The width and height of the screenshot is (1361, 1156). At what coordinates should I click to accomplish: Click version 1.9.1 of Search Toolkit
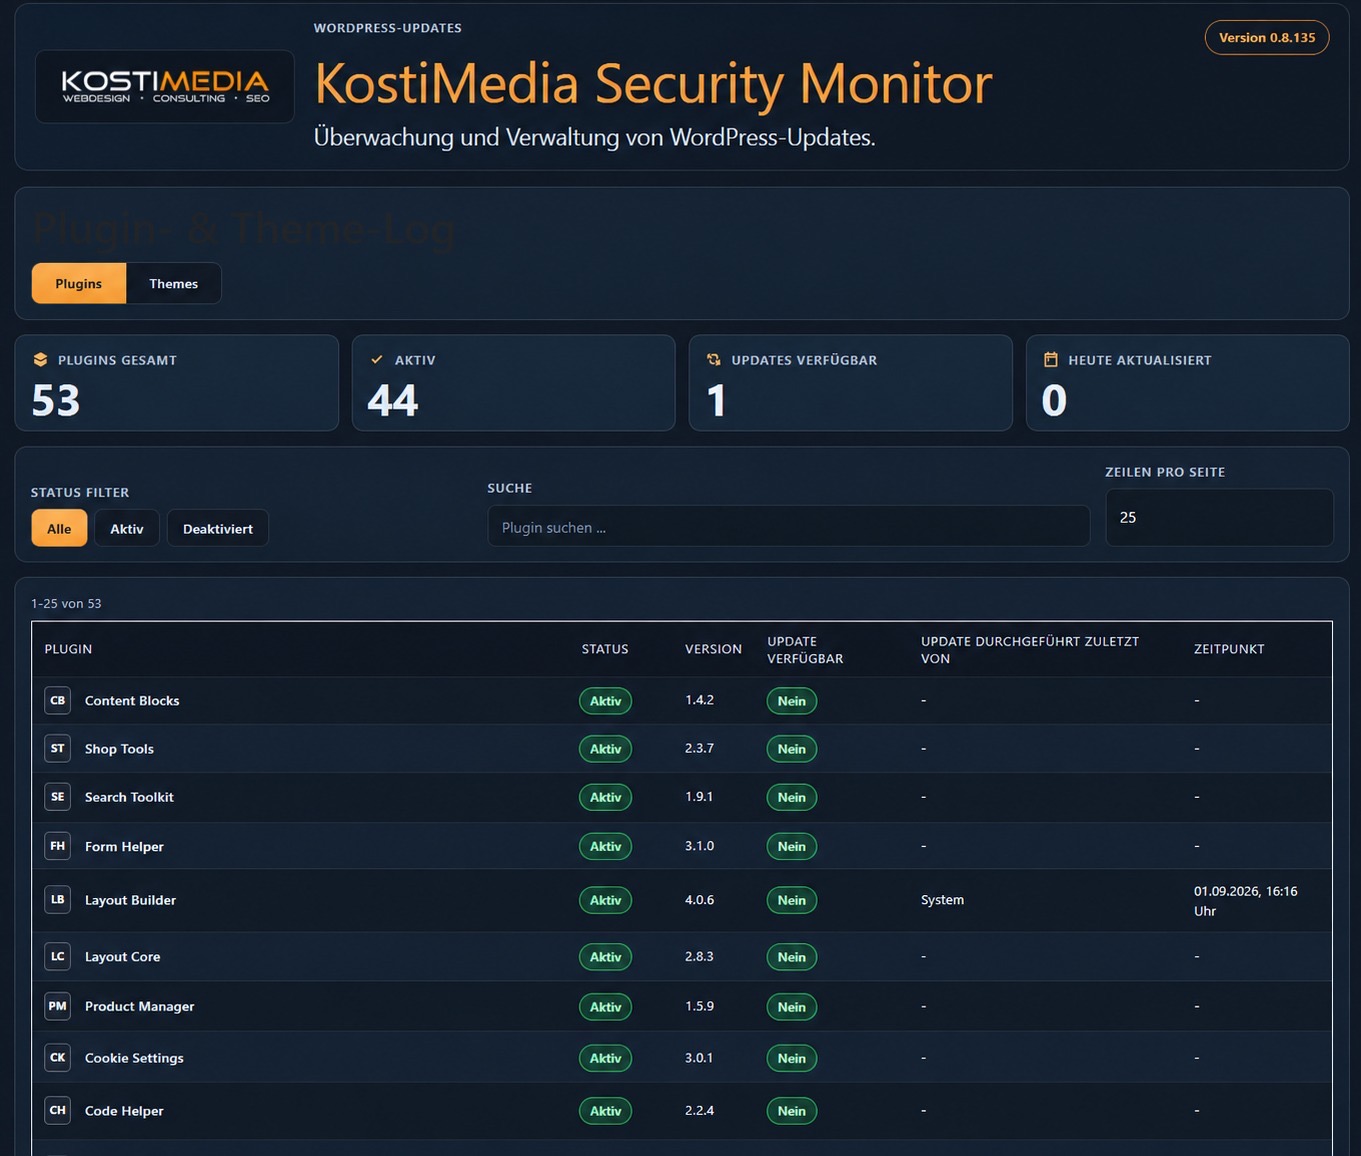pyautogui.click(x=699, y=797)
